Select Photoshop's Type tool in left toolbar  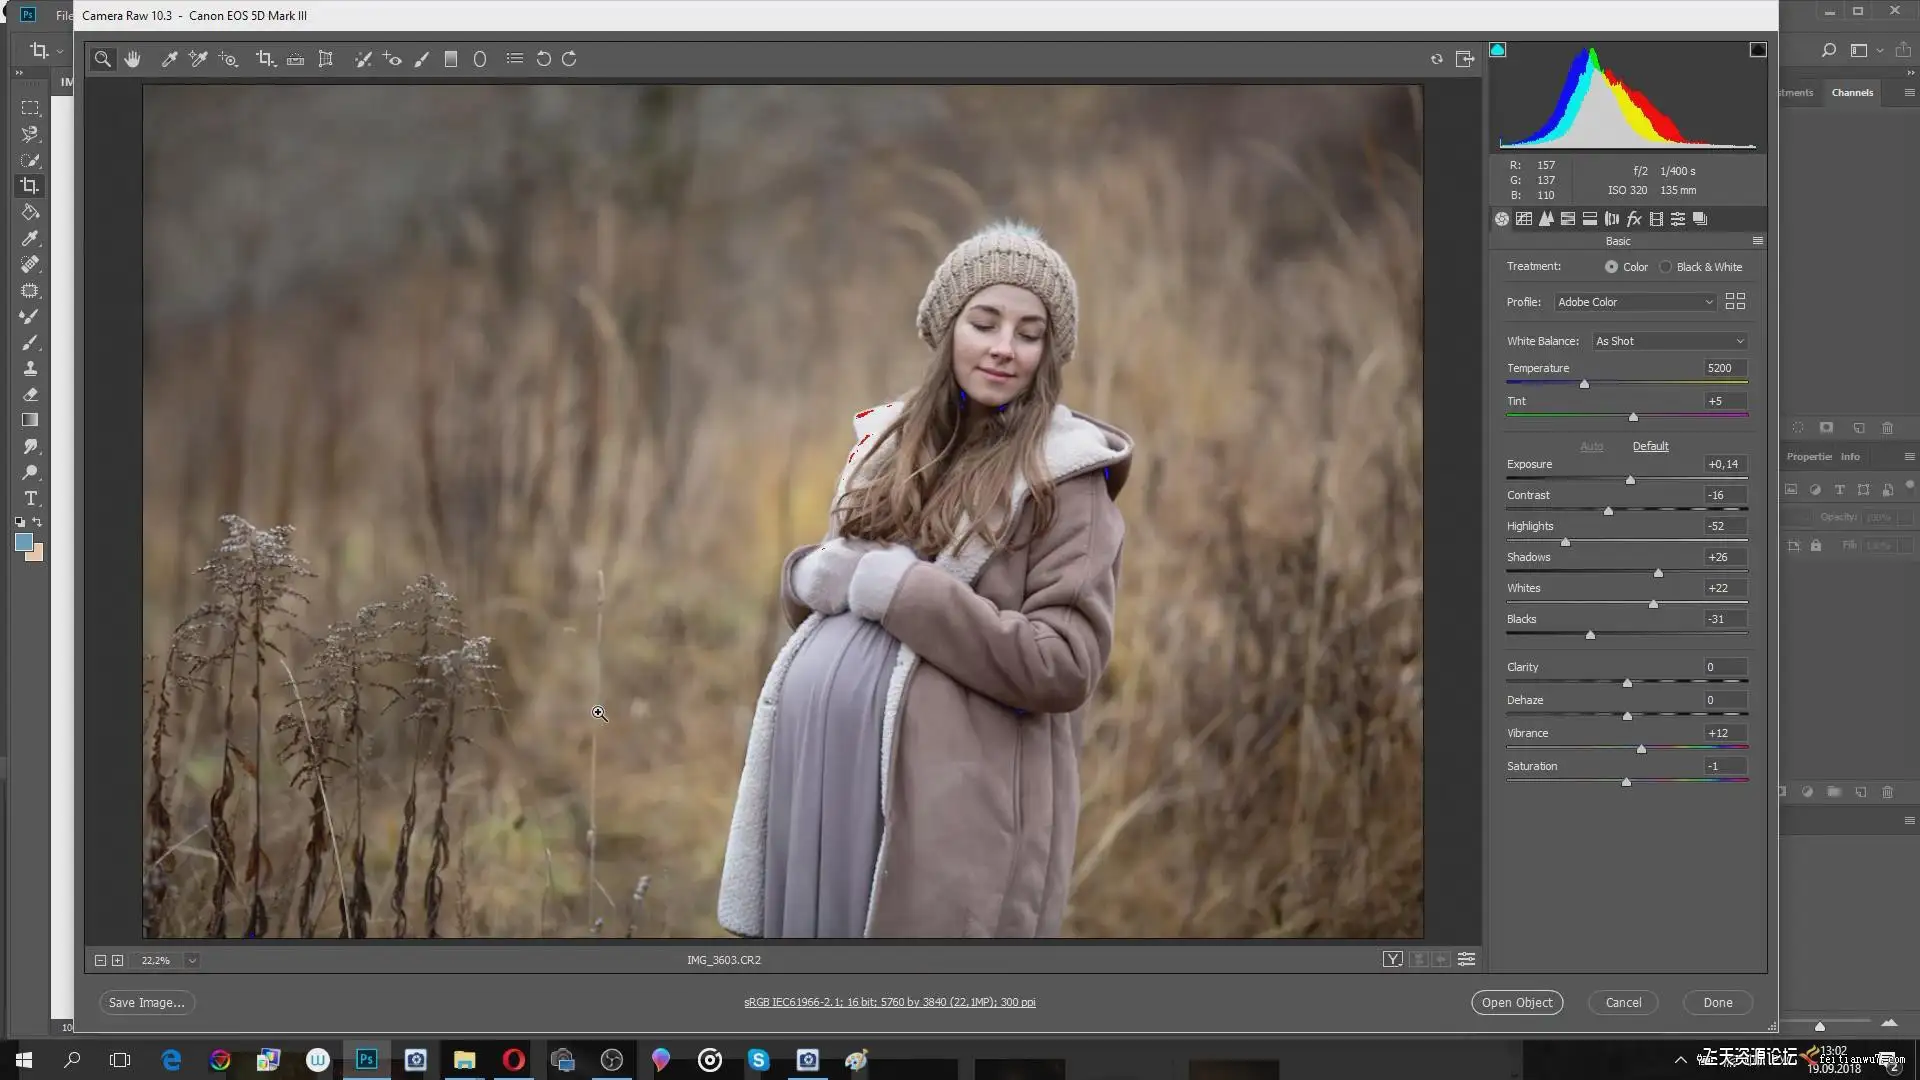(30, 498)
